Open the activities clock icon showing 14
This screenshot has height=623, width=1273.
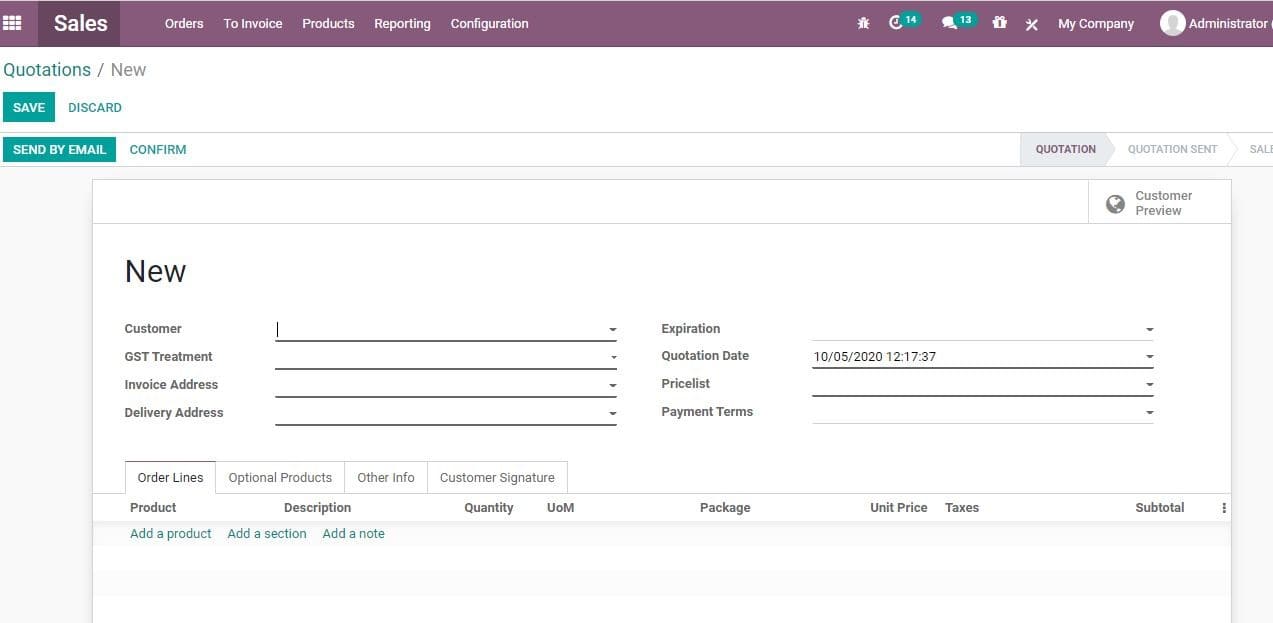click(x=898, y=23)
